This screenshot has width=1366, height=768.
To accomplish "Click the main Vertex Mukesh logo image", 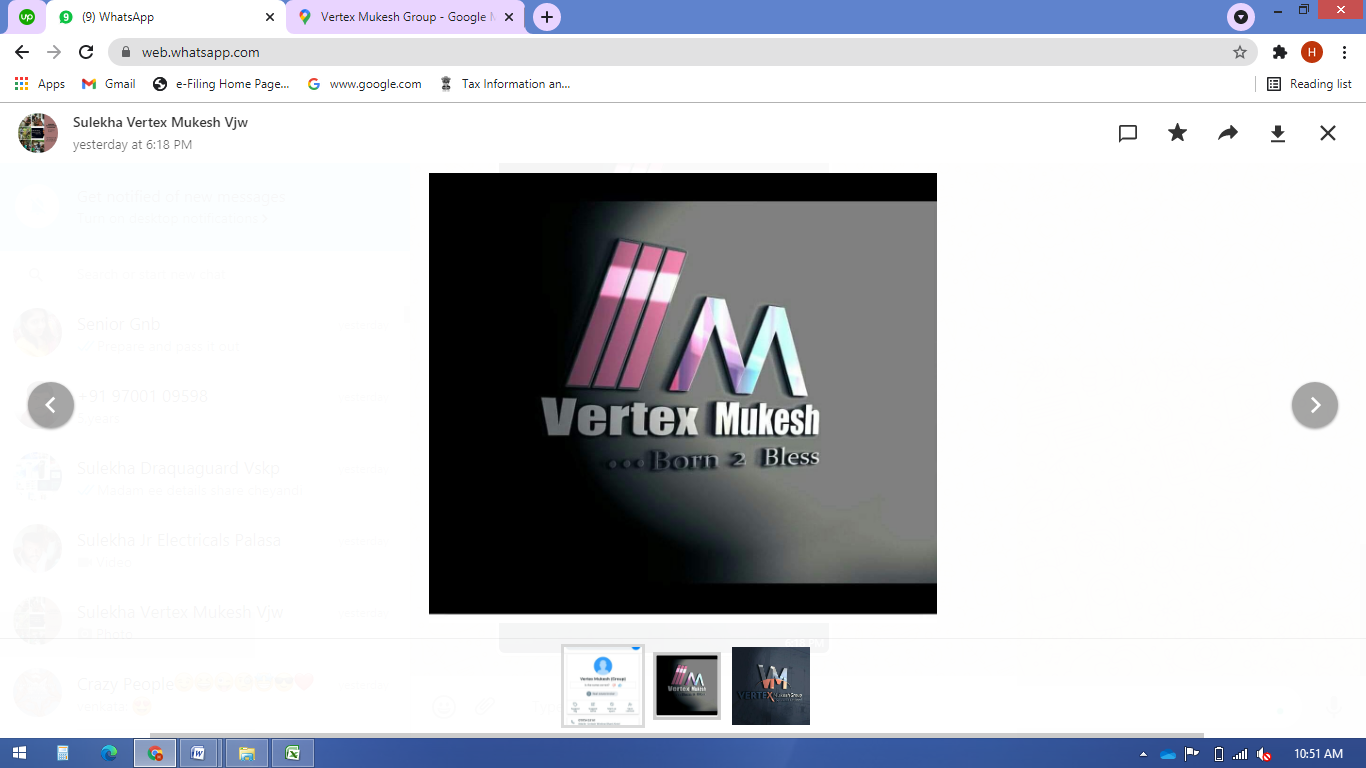I will pyautogui.click(x=683, y=393).
